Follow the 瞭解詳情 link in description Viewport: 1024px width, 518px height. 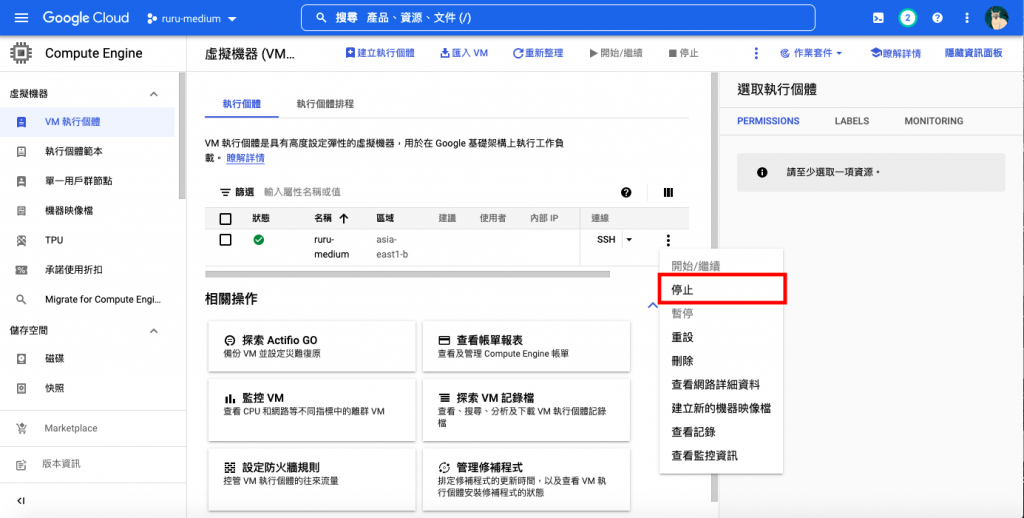[x=246, y=158]
